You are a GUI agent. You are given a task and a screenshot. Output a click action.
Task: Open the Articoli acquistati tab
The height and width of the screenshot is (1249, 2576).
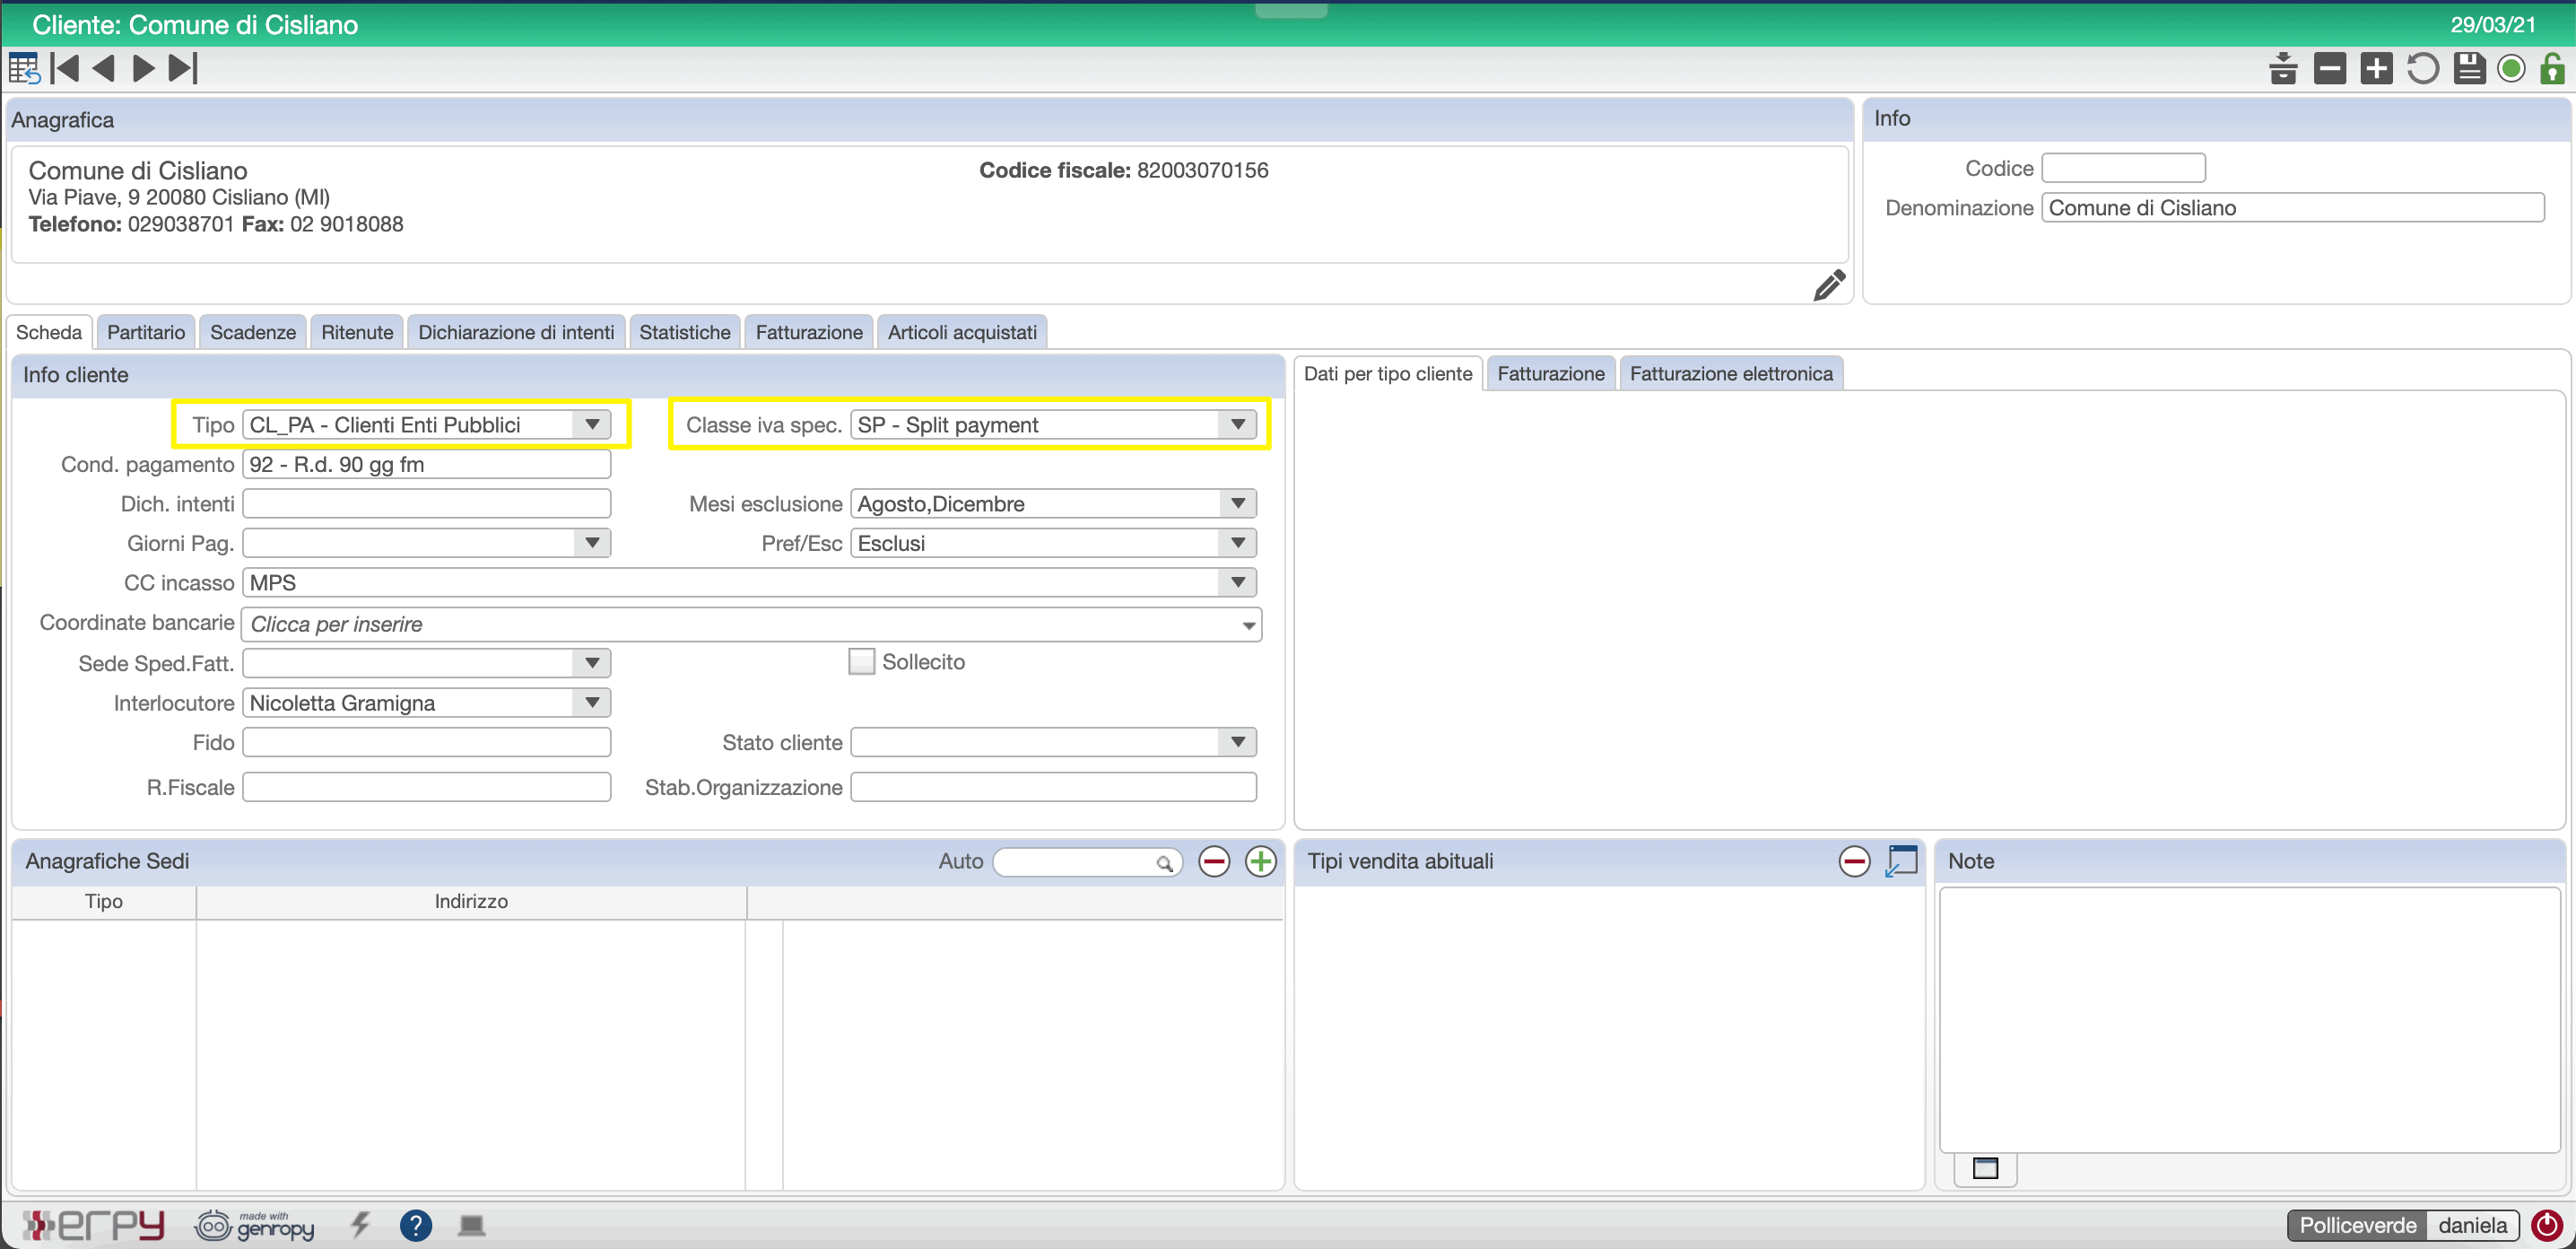[962, 332]
